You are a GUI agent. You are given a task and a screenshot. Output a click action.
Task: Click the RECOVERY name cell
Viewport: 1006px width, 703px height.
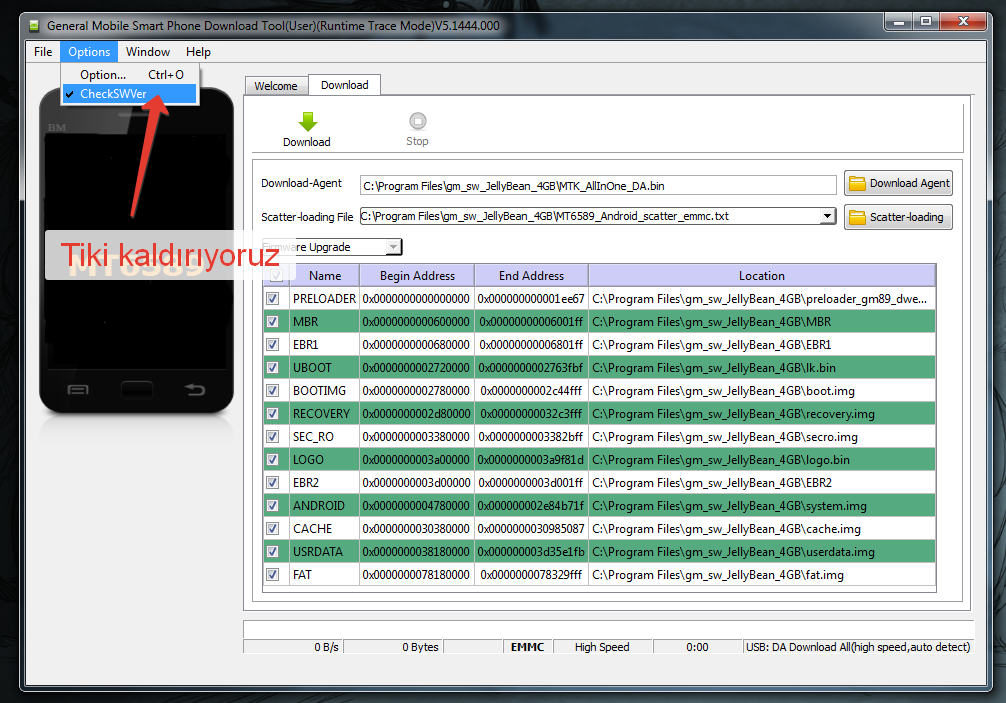[324, 414]
